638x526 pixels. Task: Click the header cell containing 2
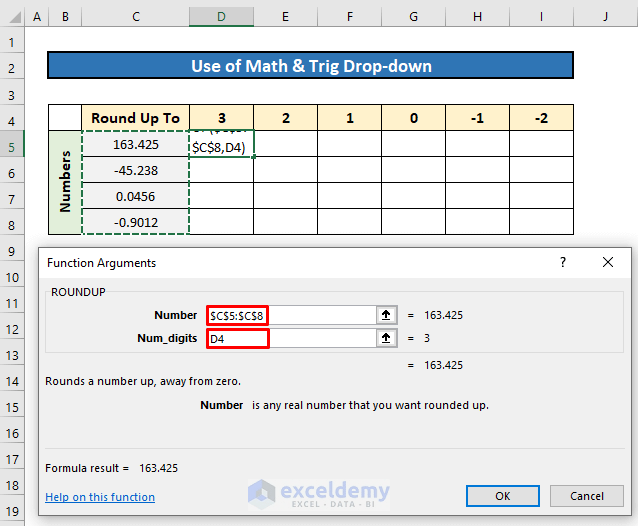point(285,118)
